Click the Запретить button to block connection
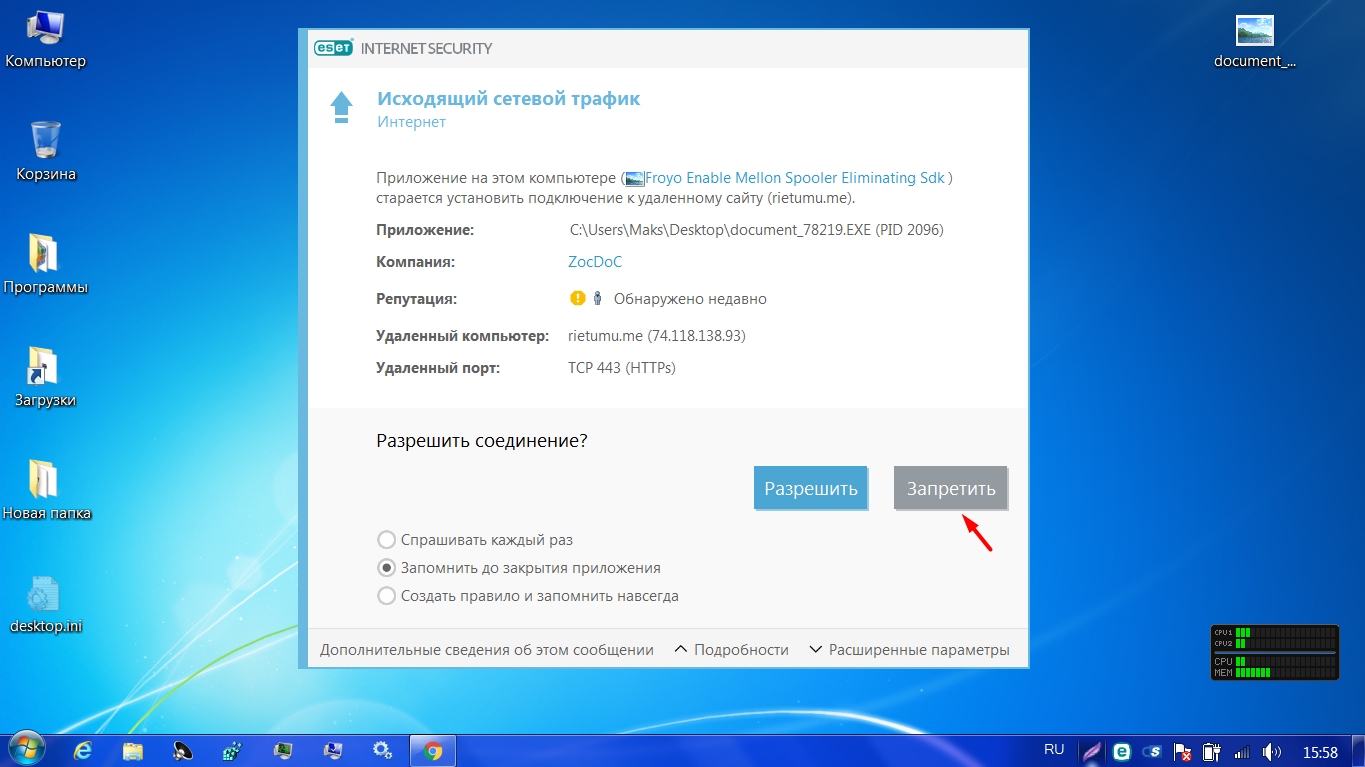Image resolution: width=1365 pixels, height=767 pixels. [951, 489]
